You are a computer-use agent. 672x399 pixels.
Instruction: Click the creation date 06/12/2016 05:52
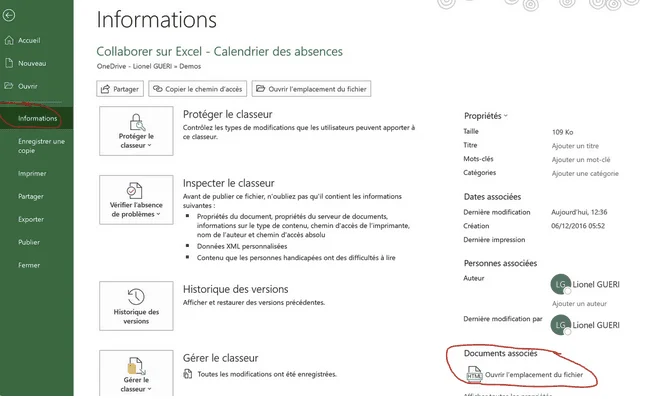[578, 226]
